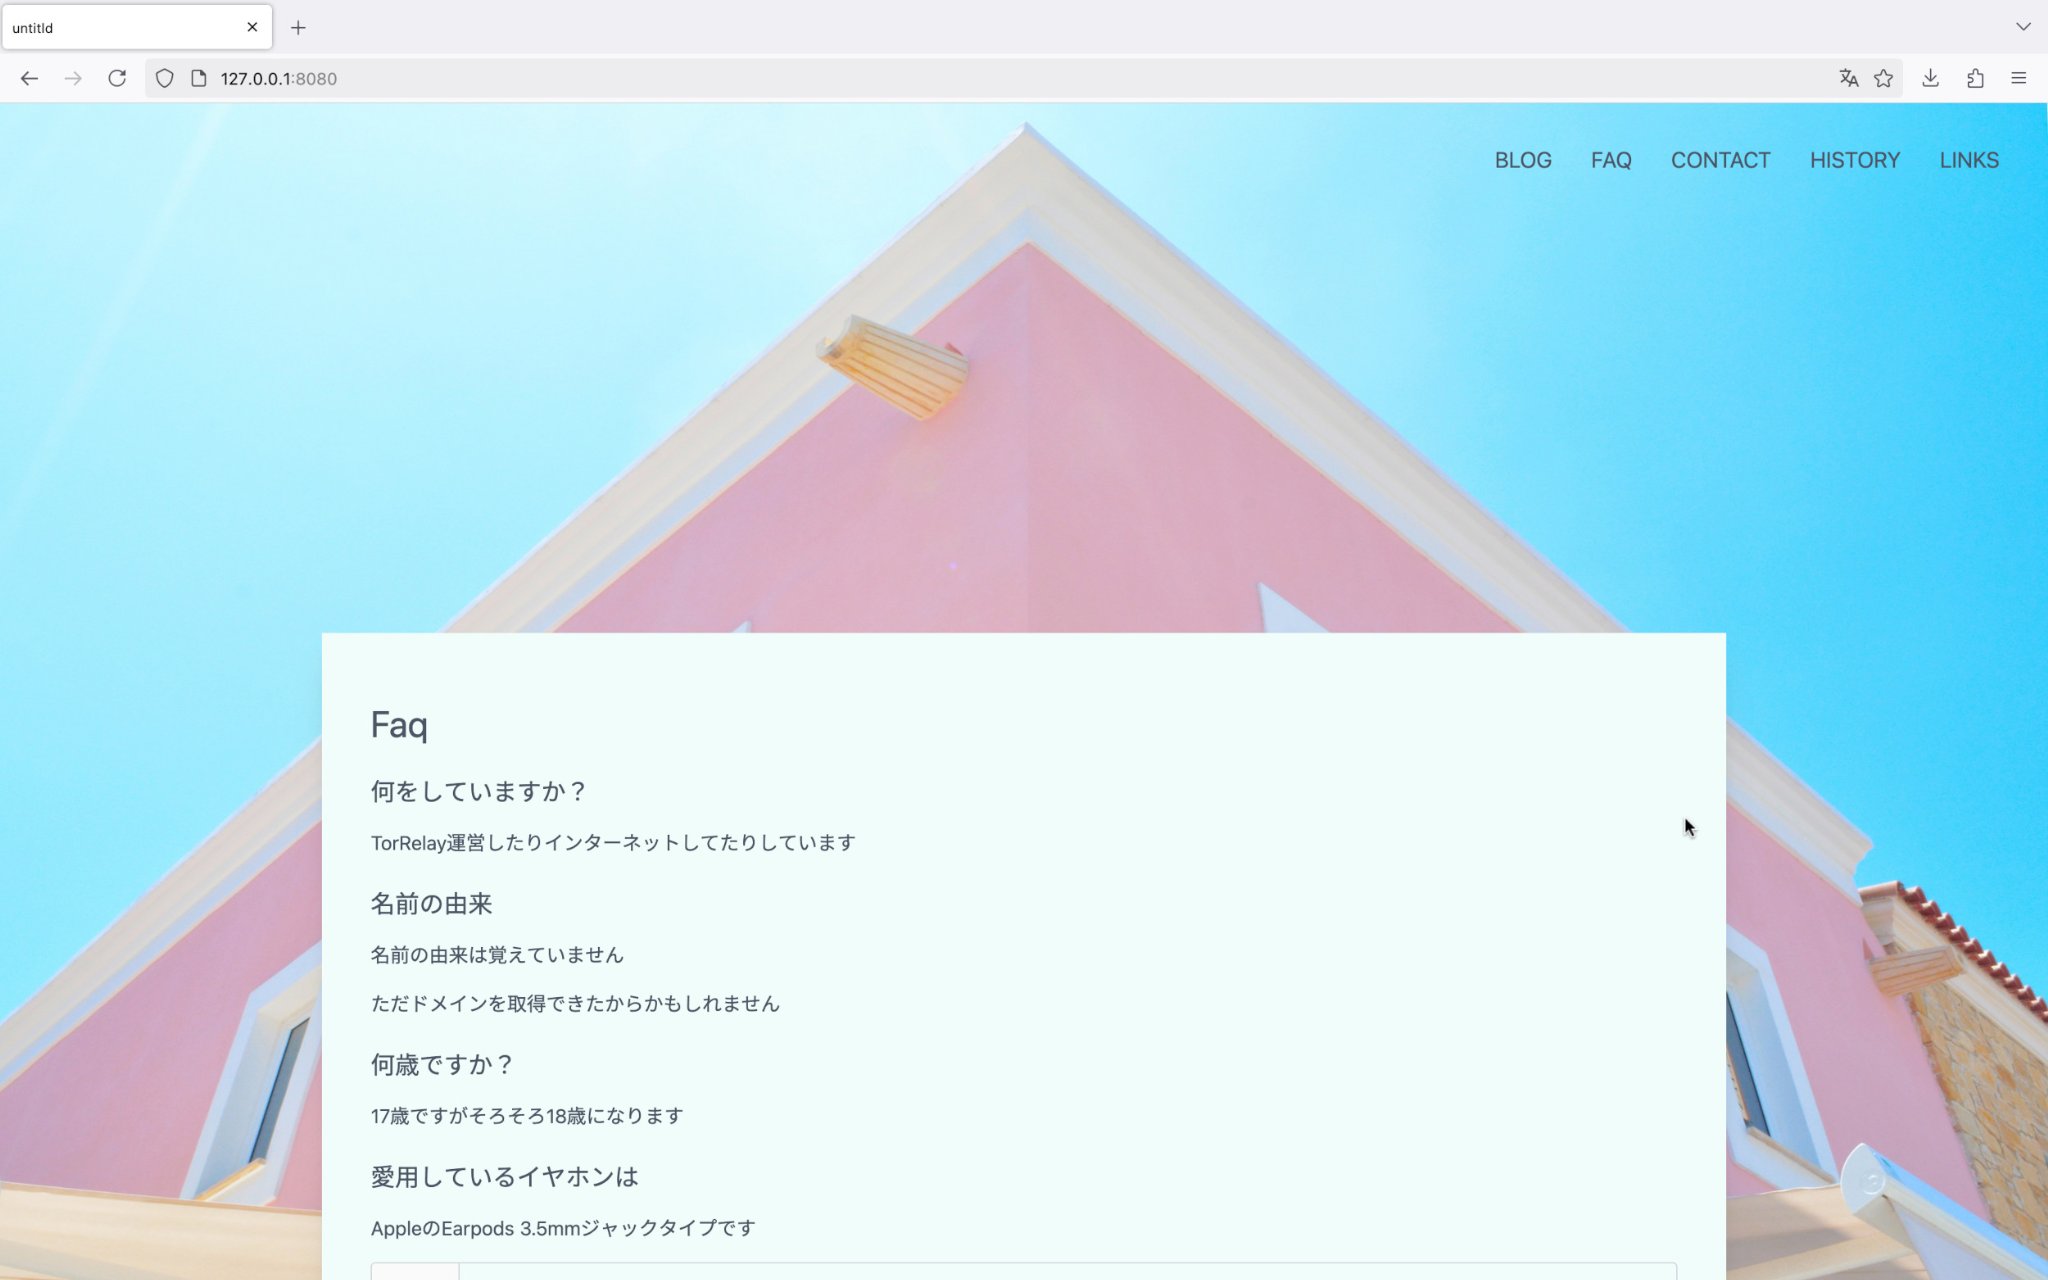Screen dimensions: 2048x1280
Task: Open the downloads panel
Action: (x=1930, y=78)
